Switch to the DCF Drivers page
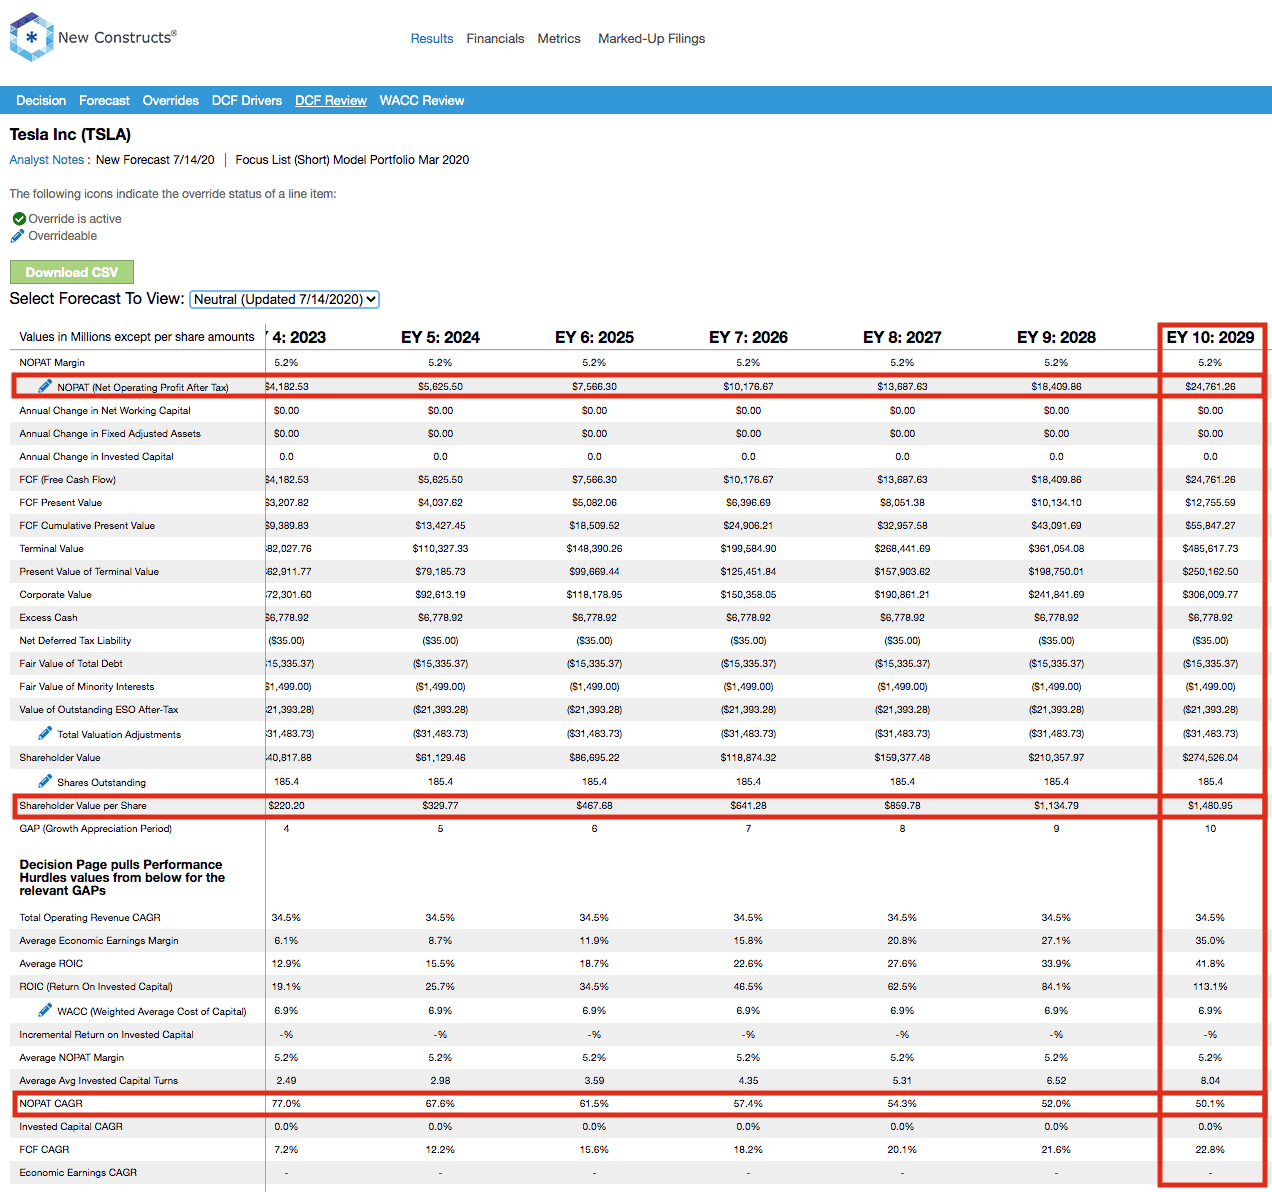Viewport: 1272px width, 1192px height. point(247,100)
